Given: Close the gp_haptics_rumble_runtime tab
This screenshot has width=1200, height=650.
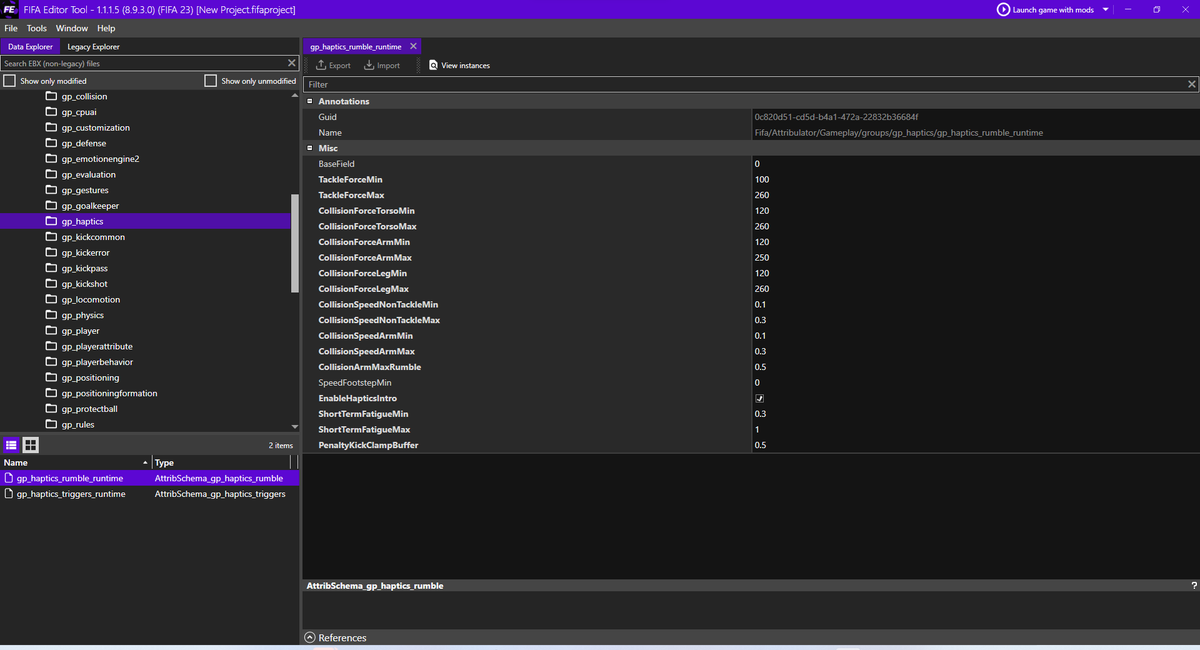Looking at the screenshot, I should pyautogui.click(x=414, y=46).
